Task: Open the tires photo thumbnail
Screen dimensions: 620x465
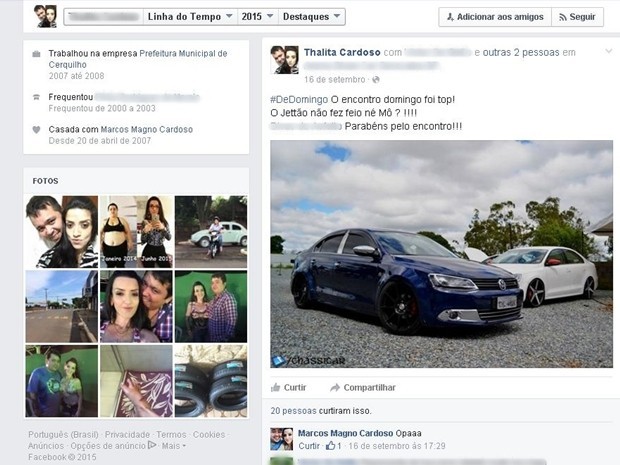Action: (x=211, y=381)
